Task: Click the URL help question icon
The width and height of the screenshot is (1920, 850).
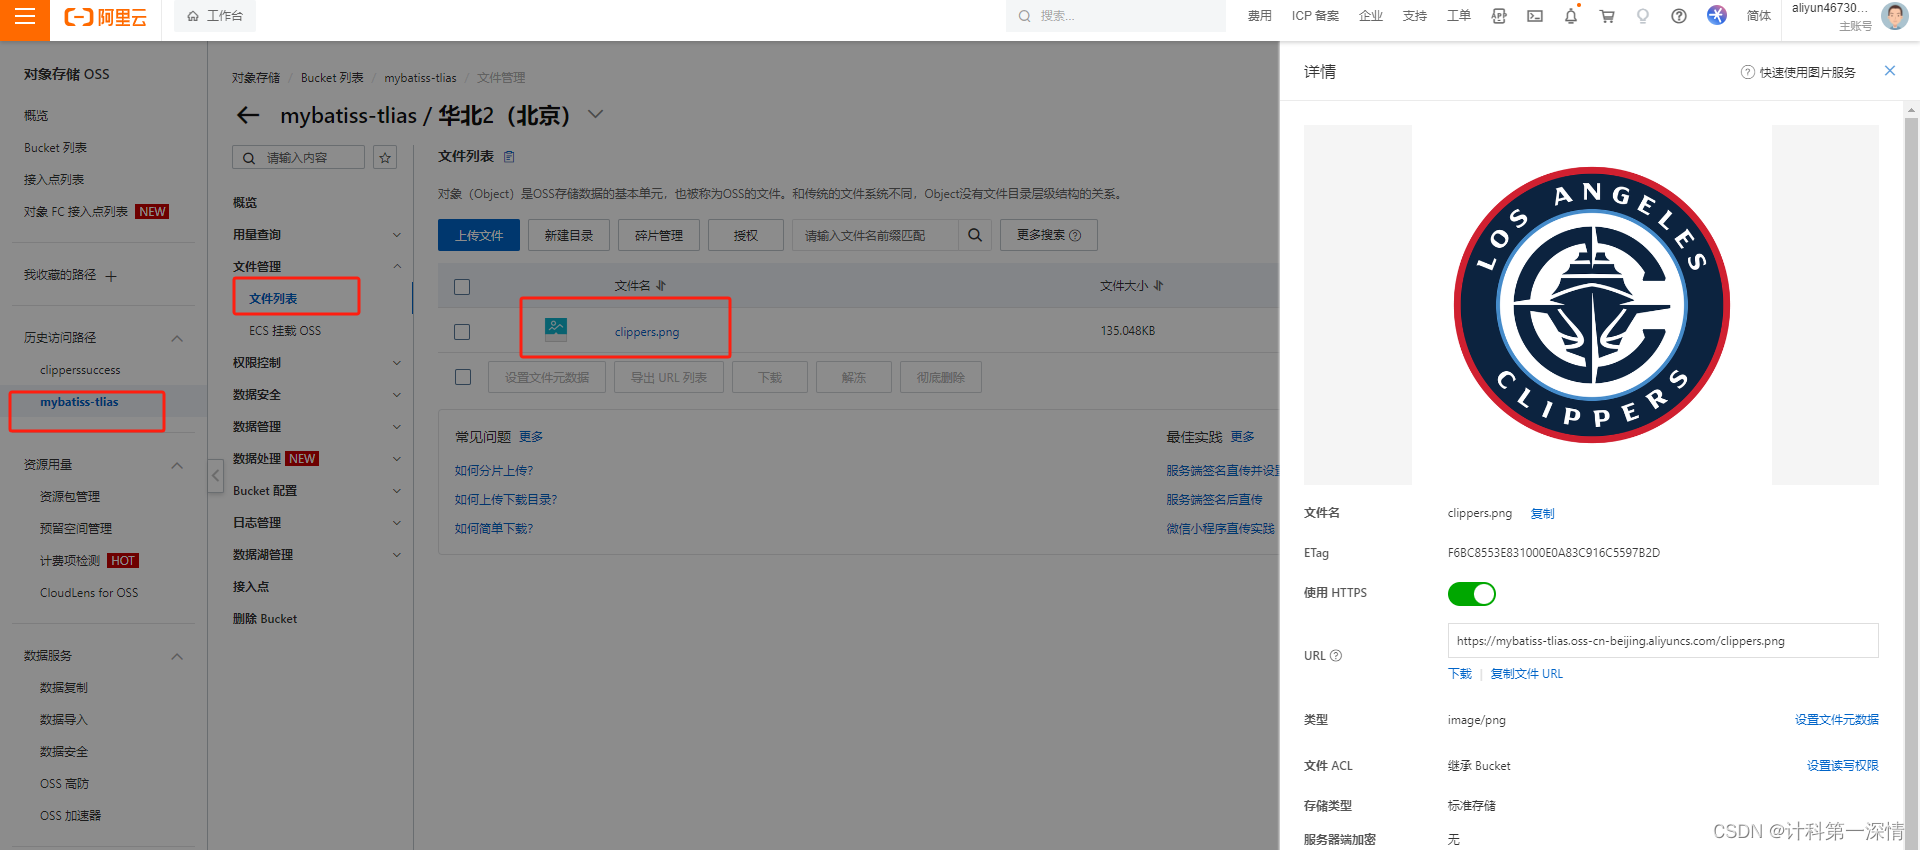Action: coord(1336,656)
